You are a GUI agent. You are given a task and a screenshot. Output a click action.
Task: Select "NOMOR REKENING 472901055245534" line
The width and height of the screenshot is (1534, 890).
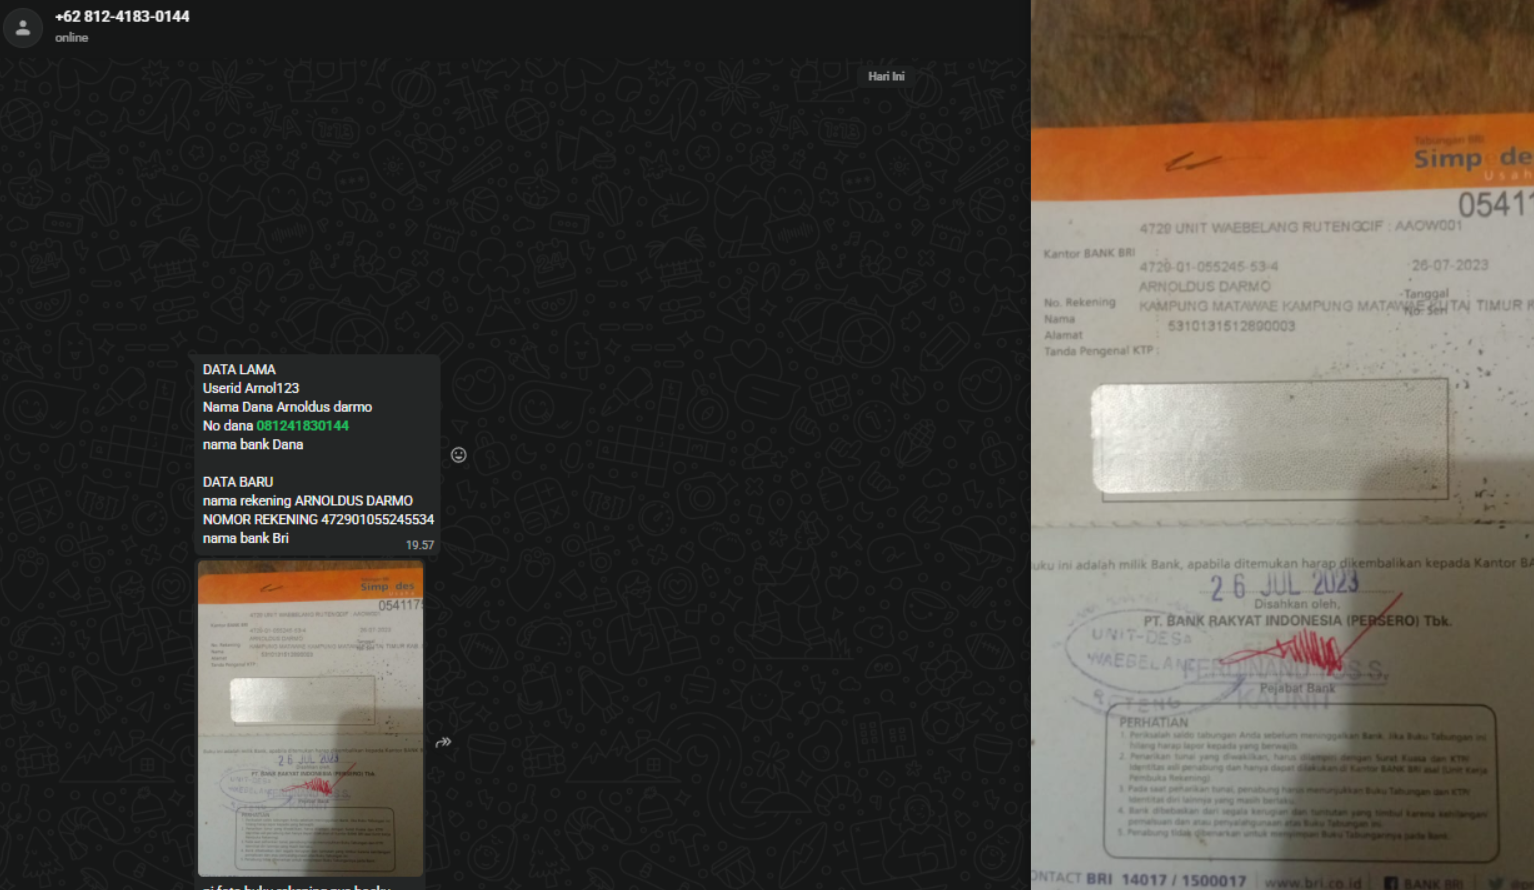pyautogui.click(x=318, y=520)
